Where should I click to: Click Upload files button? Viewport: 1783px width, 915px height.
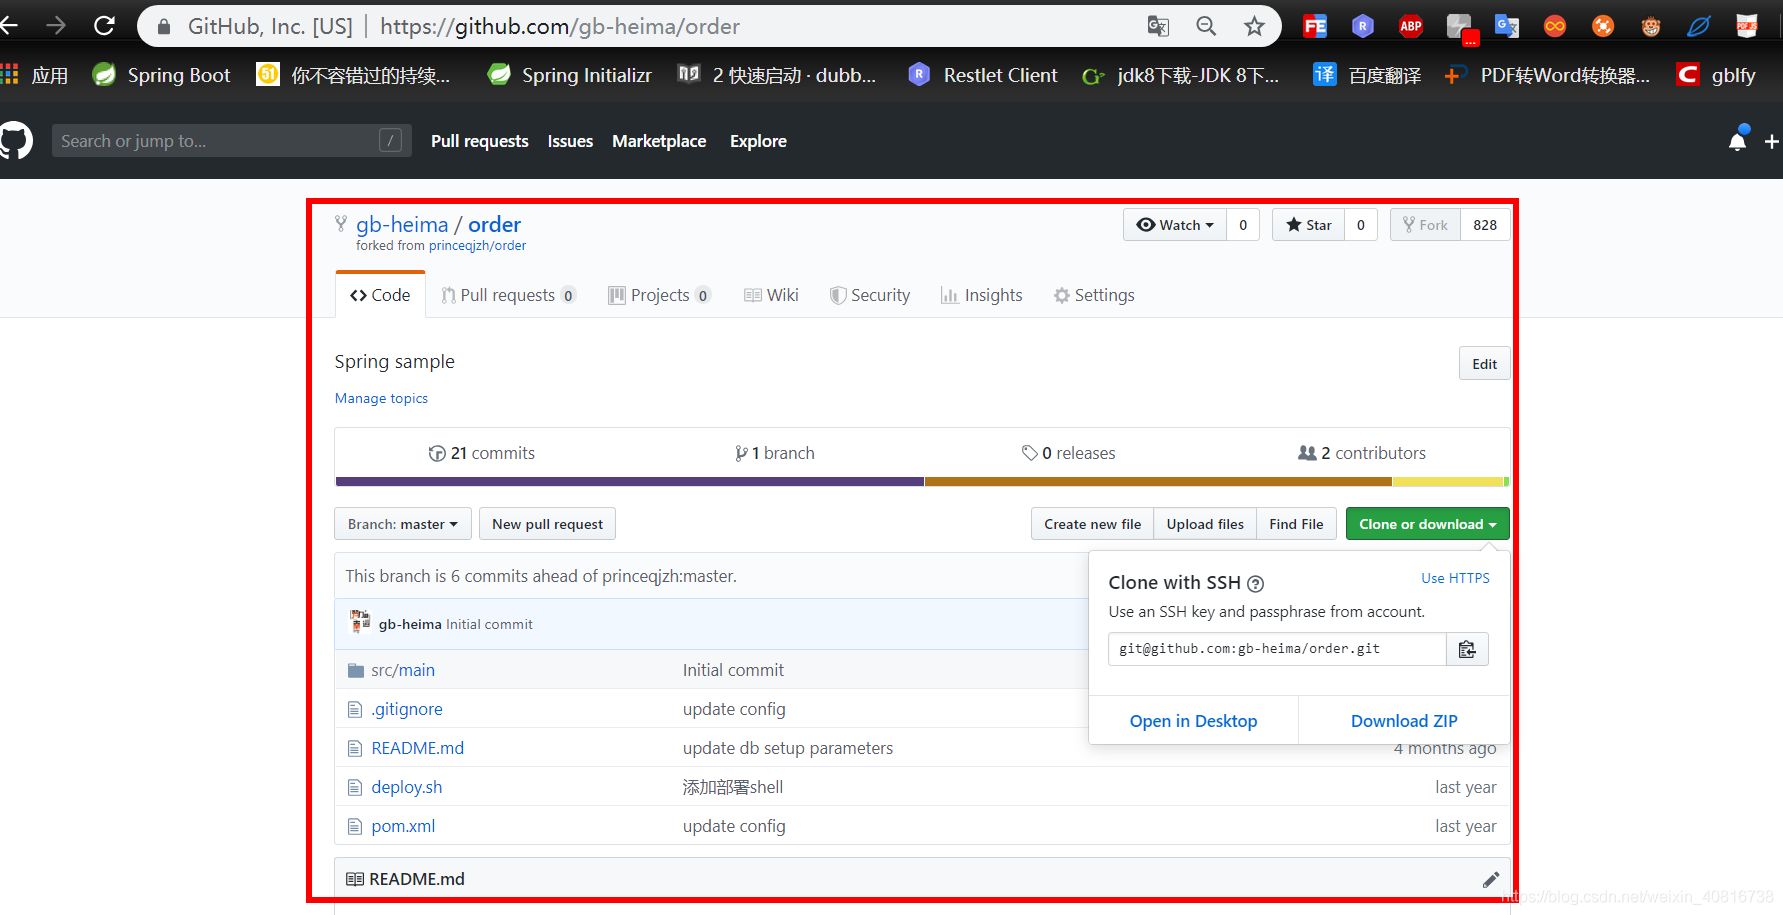click(1205, 524)
